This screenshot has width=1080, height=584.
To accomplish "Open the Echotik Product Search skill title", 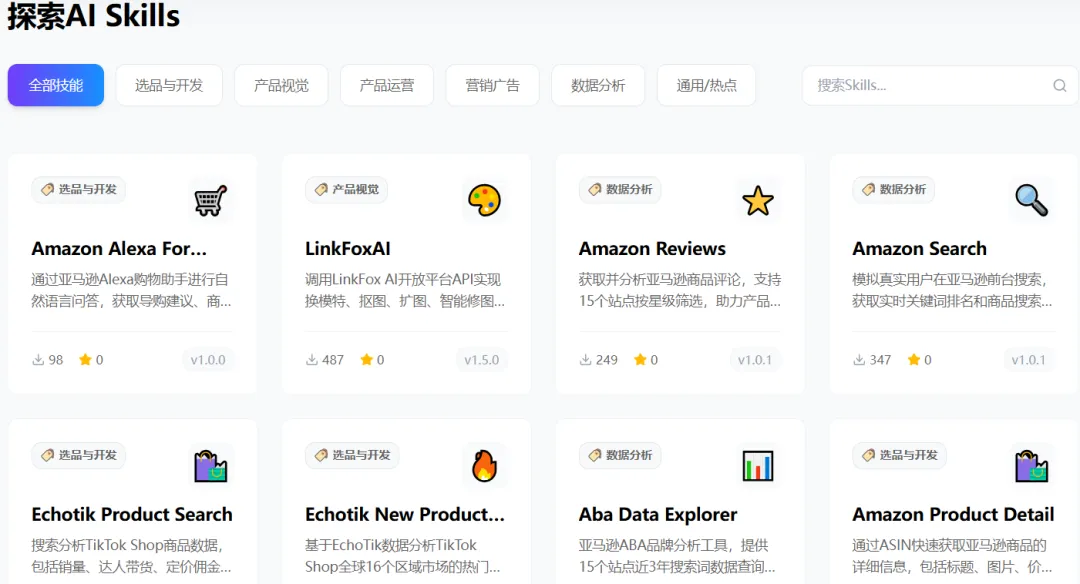I will [x=132, y=514].
